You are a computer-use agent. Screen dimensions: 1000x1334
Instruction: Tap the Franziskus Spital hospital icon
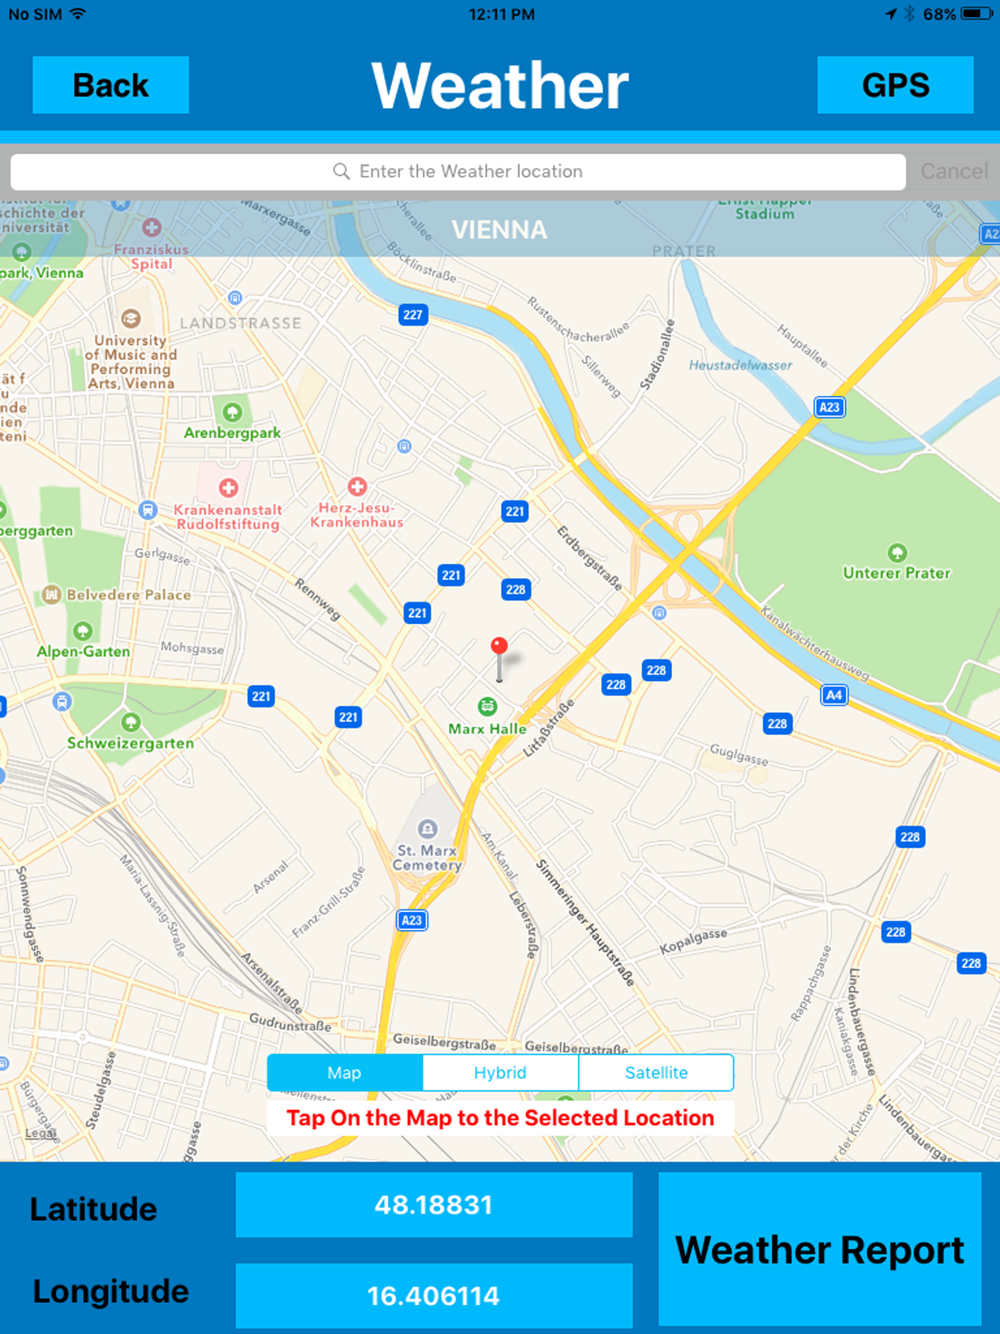pyautogui.click(x=151, y=228)
